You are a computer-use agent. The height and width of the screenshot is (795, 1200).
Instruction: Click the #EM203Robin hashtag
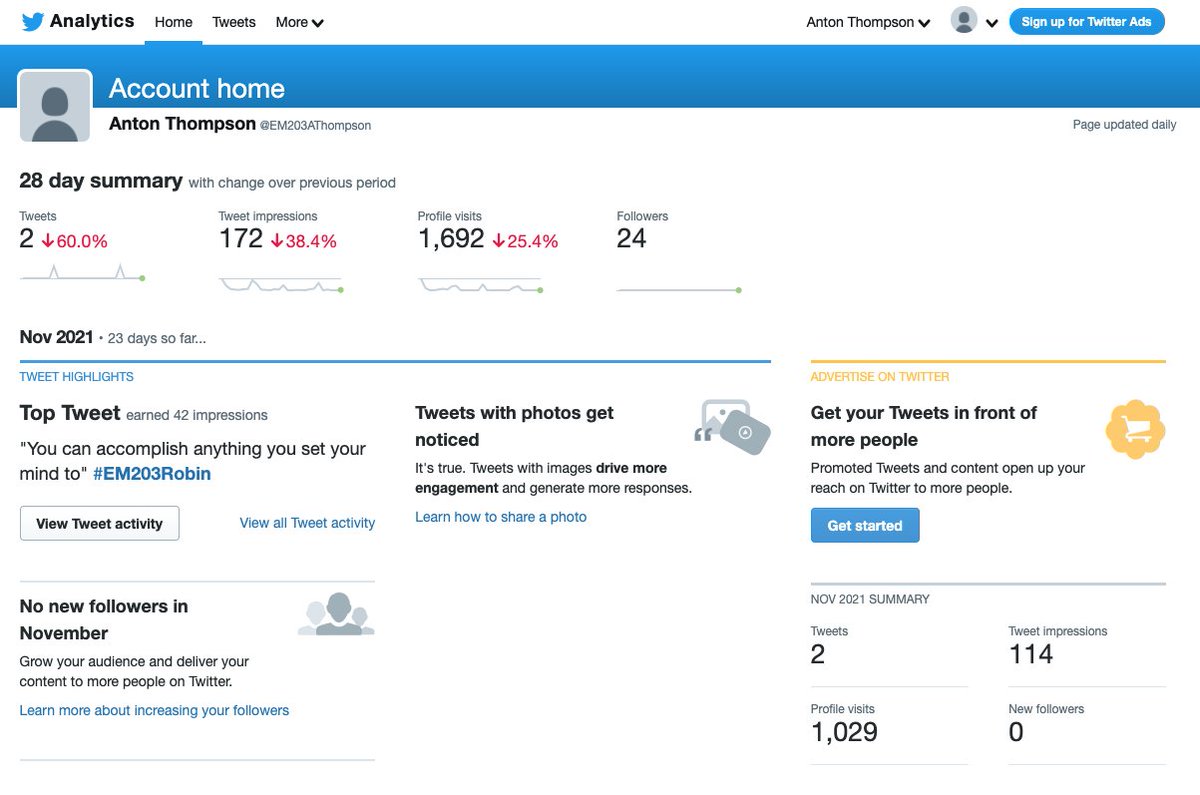[152, 474]
